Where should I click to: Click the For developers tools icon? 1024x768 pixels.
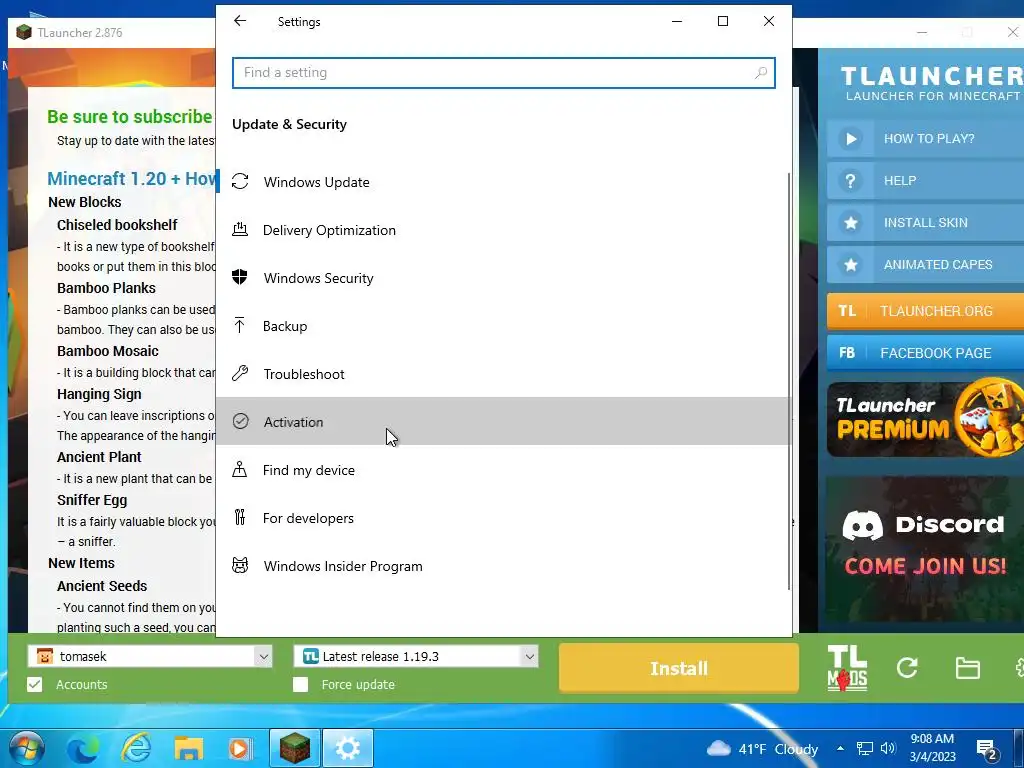pos(240,517)
